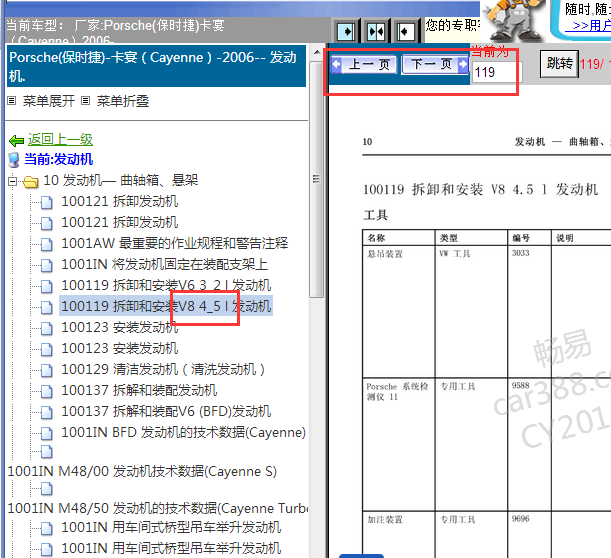
Task: Open 100137 拆解和装配发动机
Action: click(x=139, y=390)
